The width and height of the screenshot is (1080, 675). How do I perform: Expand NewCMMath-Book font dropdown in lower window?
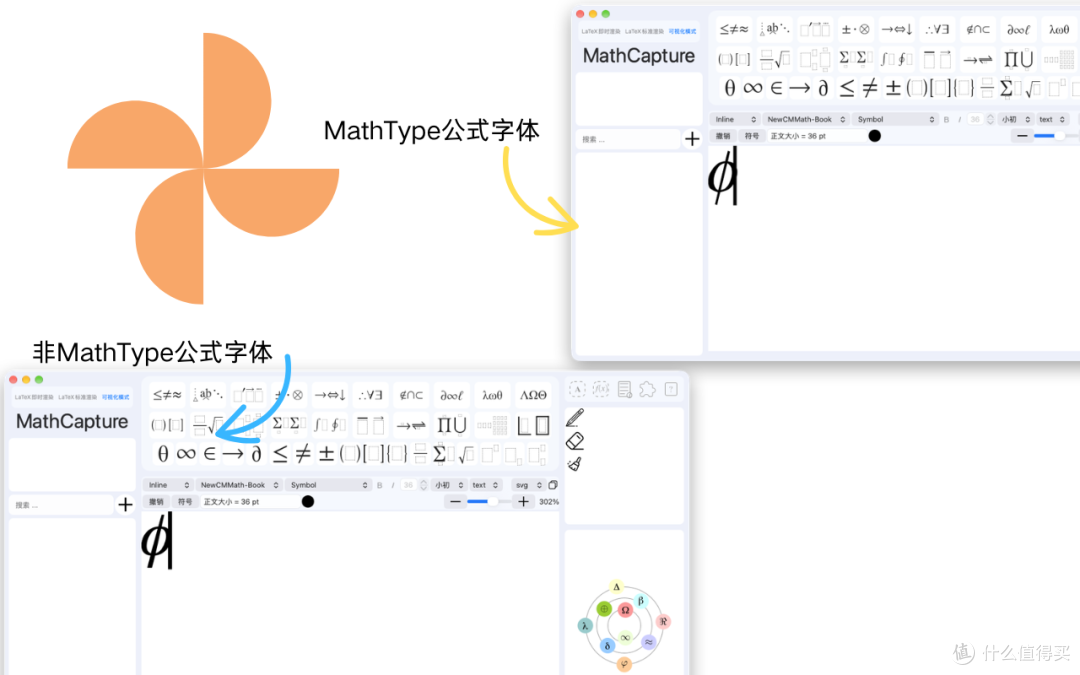(x=238, y=485)
